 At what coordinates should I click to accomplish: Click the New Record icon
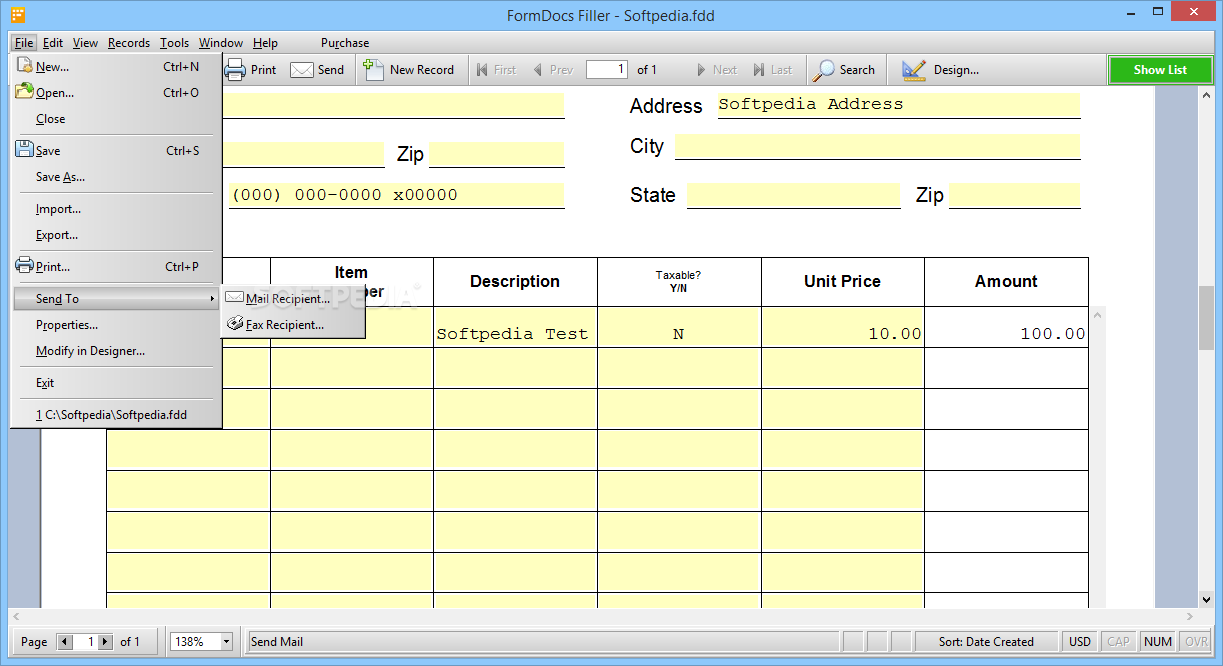[x=374, y=70]
